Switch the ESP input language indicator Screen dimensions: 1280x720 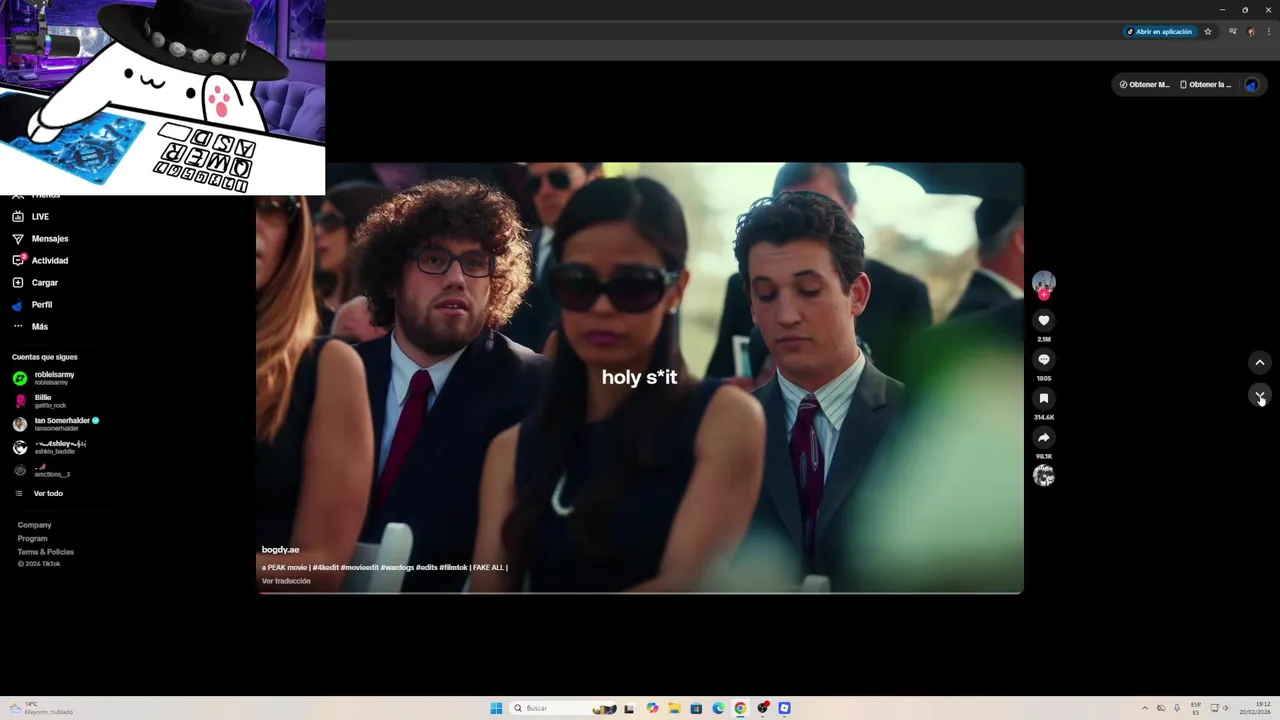[1196, 708]
